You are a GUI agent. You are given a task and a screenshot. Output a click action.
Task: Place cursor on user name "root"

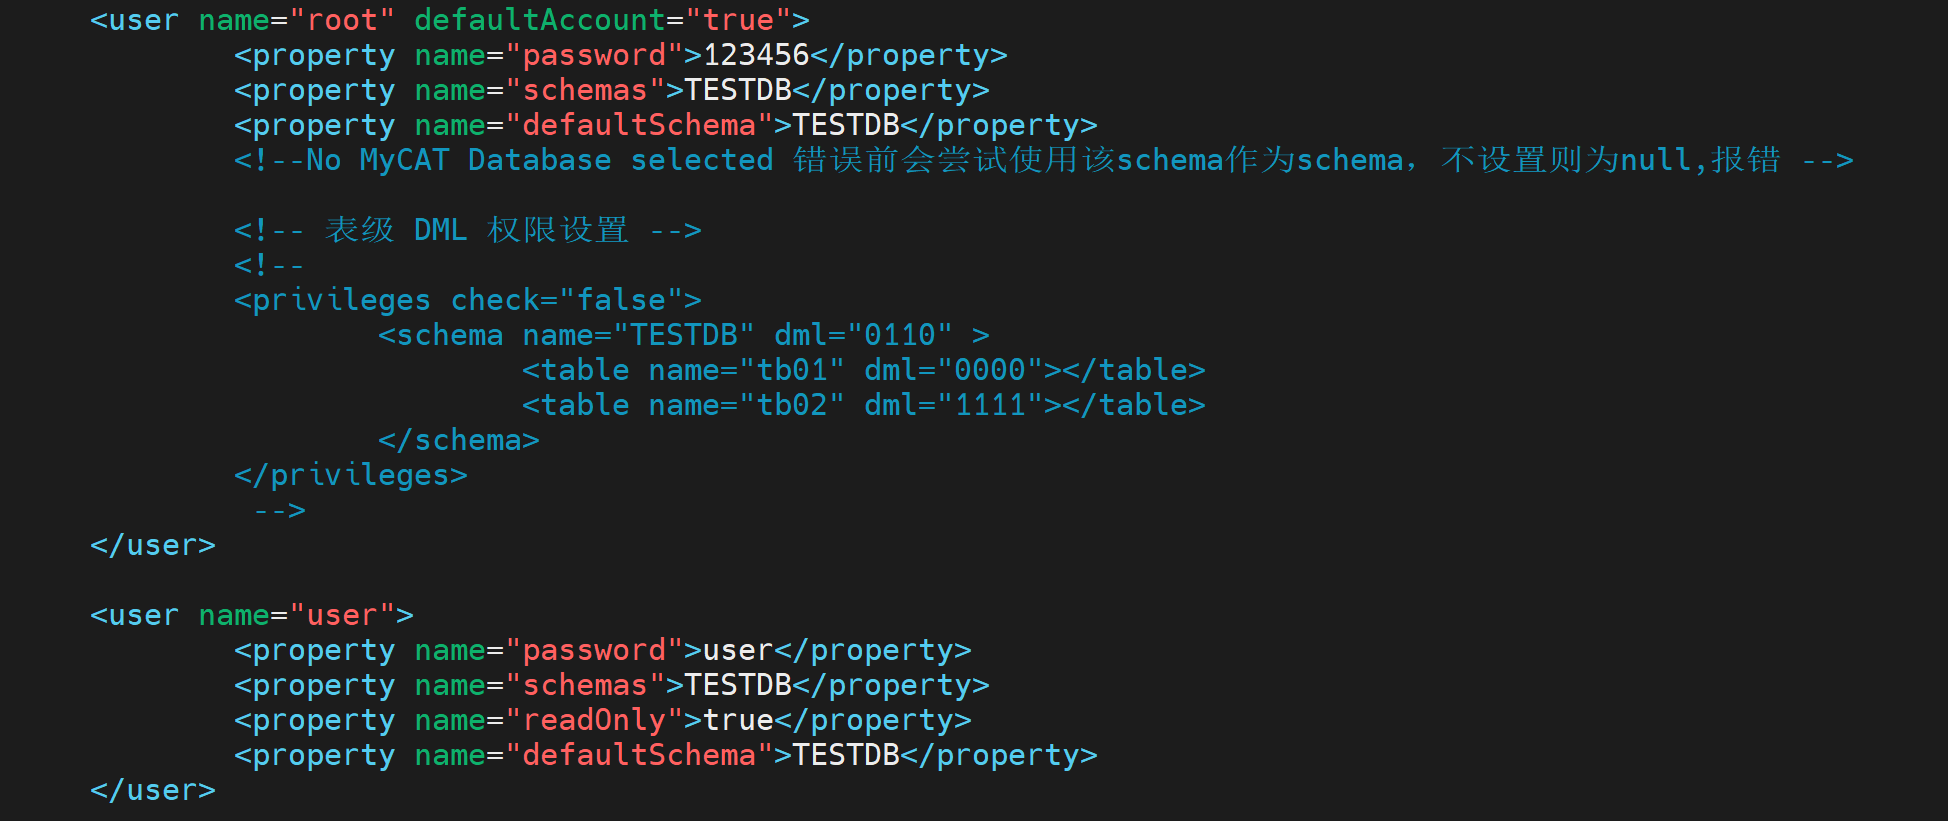click(x=342, y=20)
